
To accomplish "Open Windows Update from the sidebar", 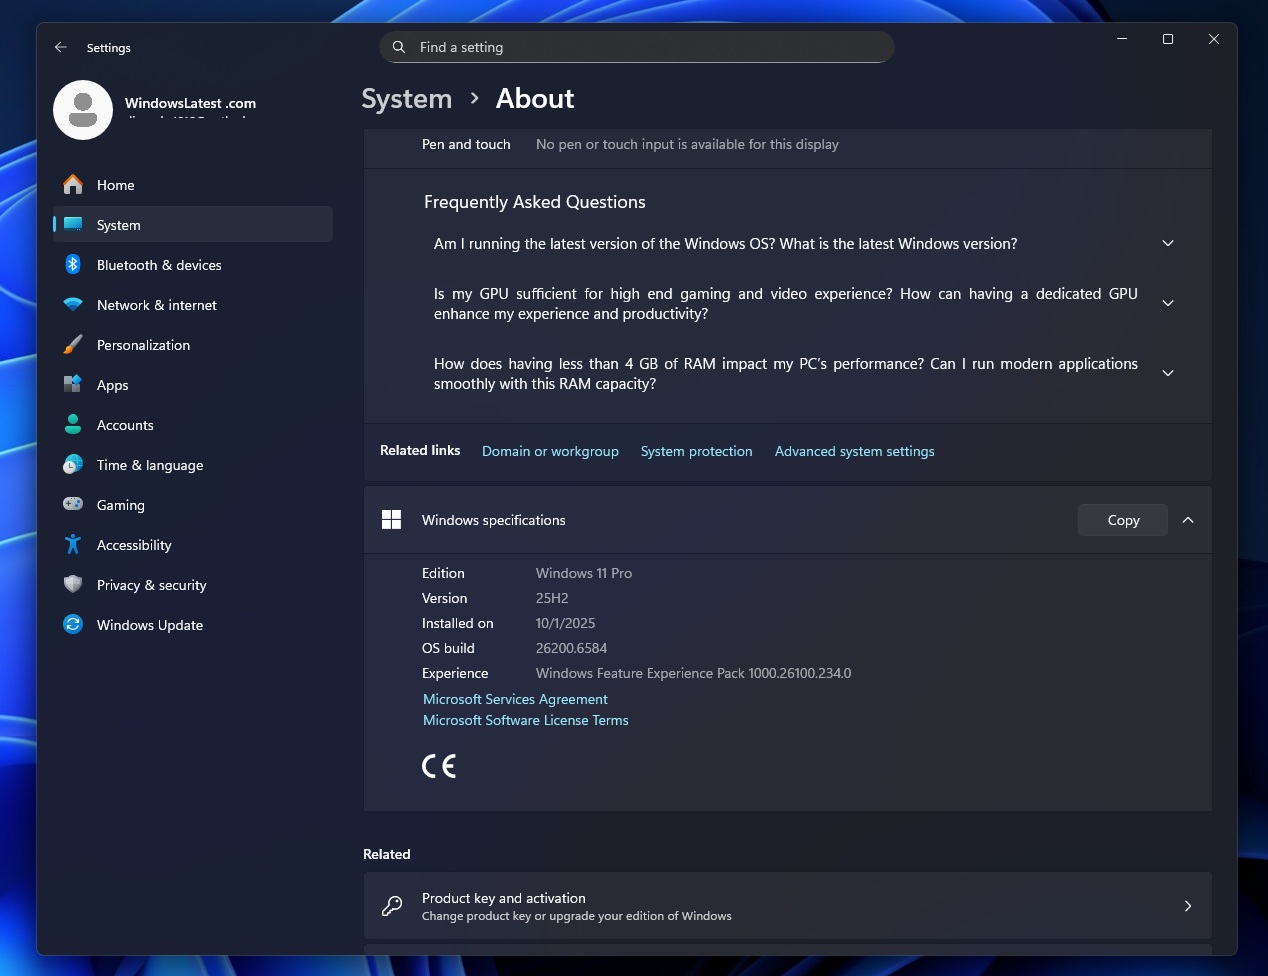I will coord(148,625).
